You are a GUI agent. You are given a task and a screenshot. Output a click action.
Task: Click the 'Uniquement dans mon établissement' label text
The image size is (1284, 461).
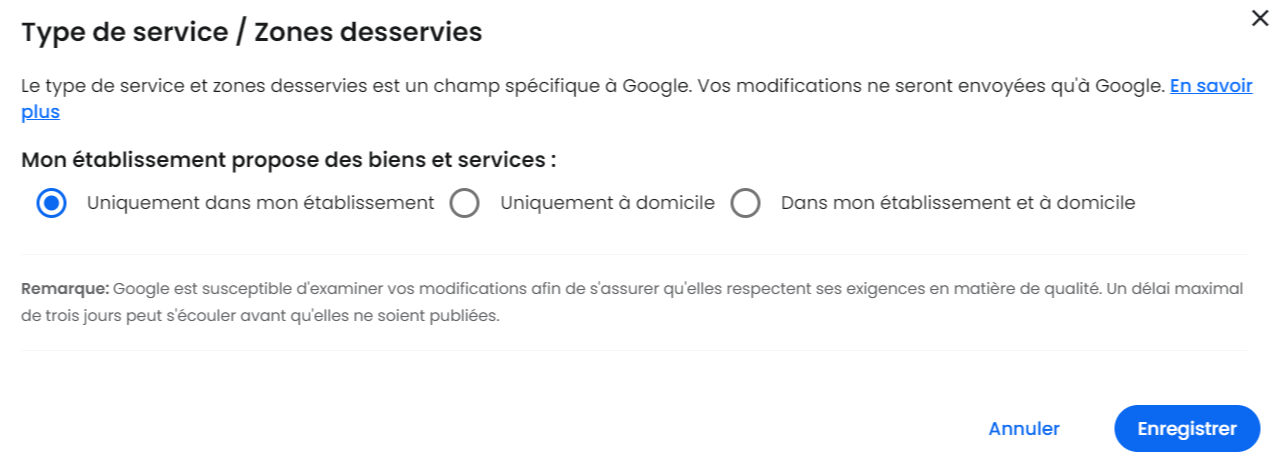point(260,203)
